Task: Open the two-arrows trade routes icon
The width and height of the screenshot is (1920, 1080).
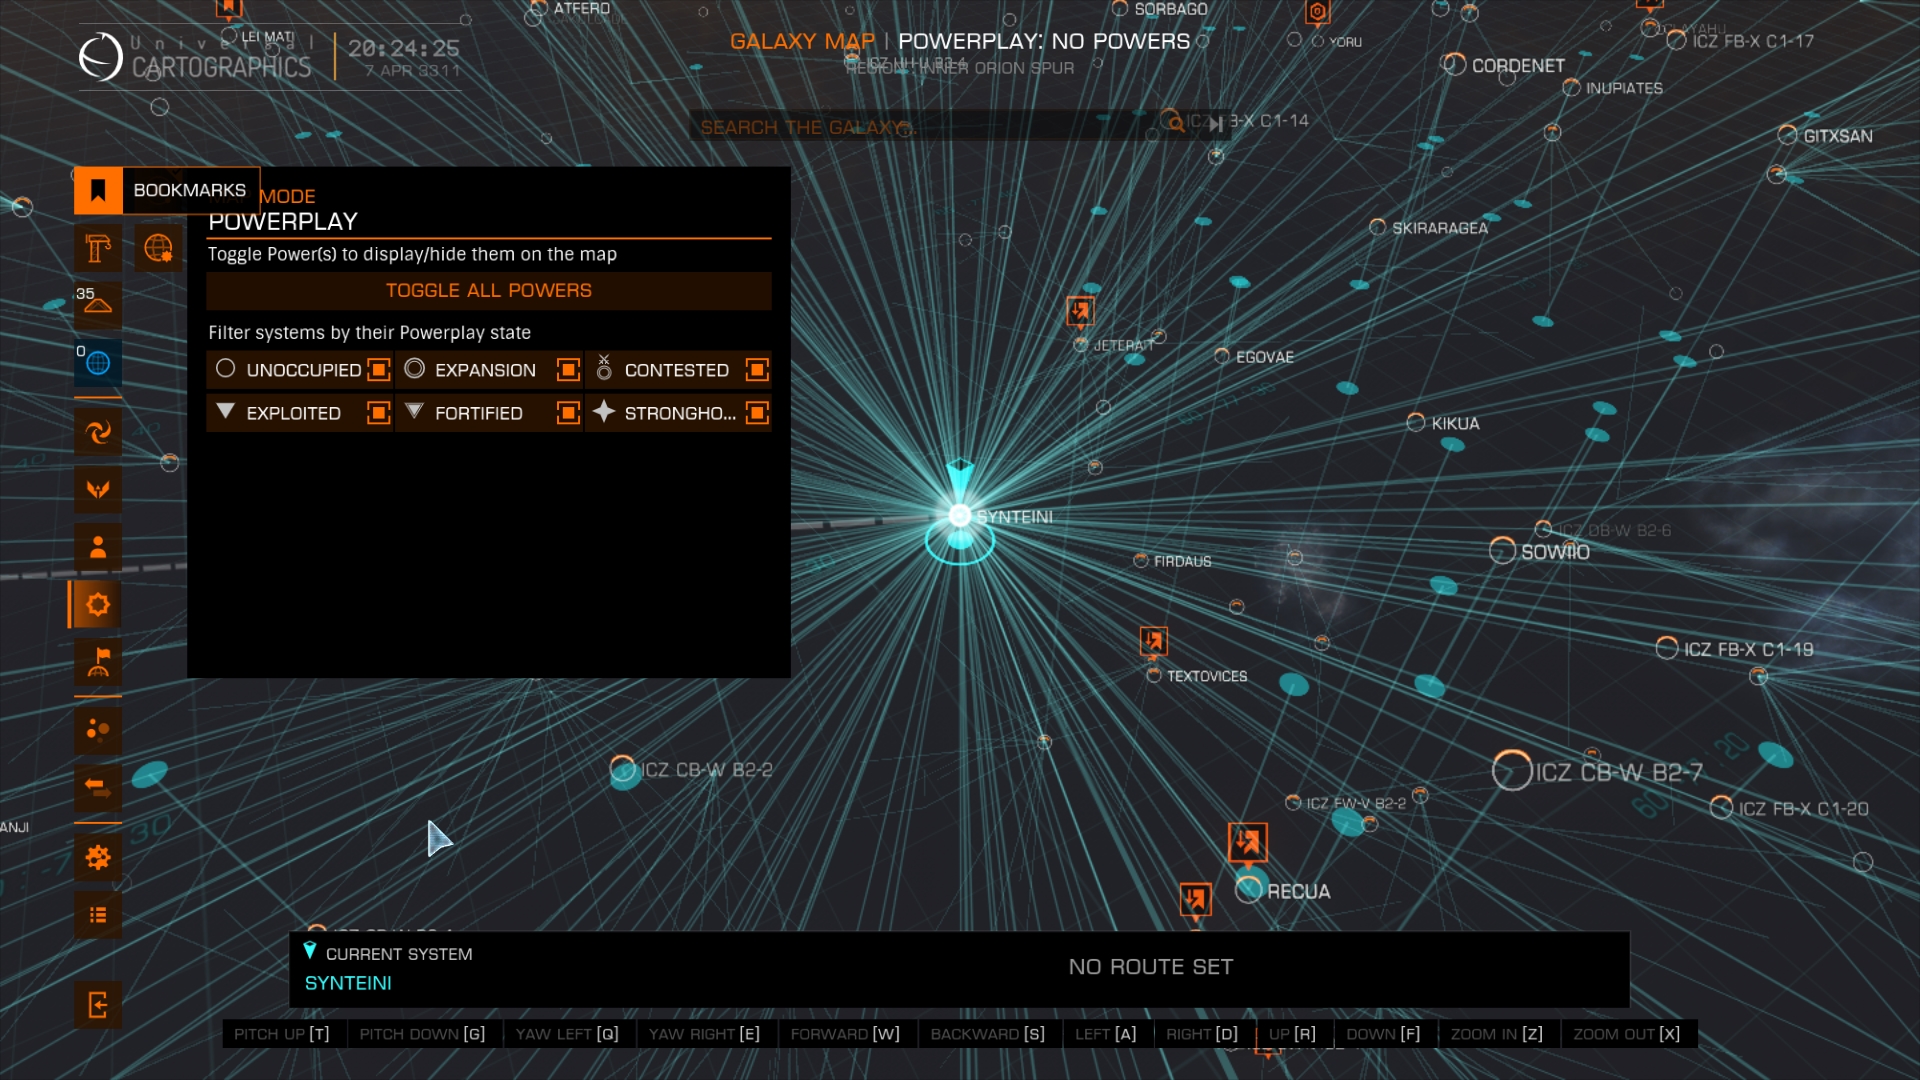Action: pos(98,788)
